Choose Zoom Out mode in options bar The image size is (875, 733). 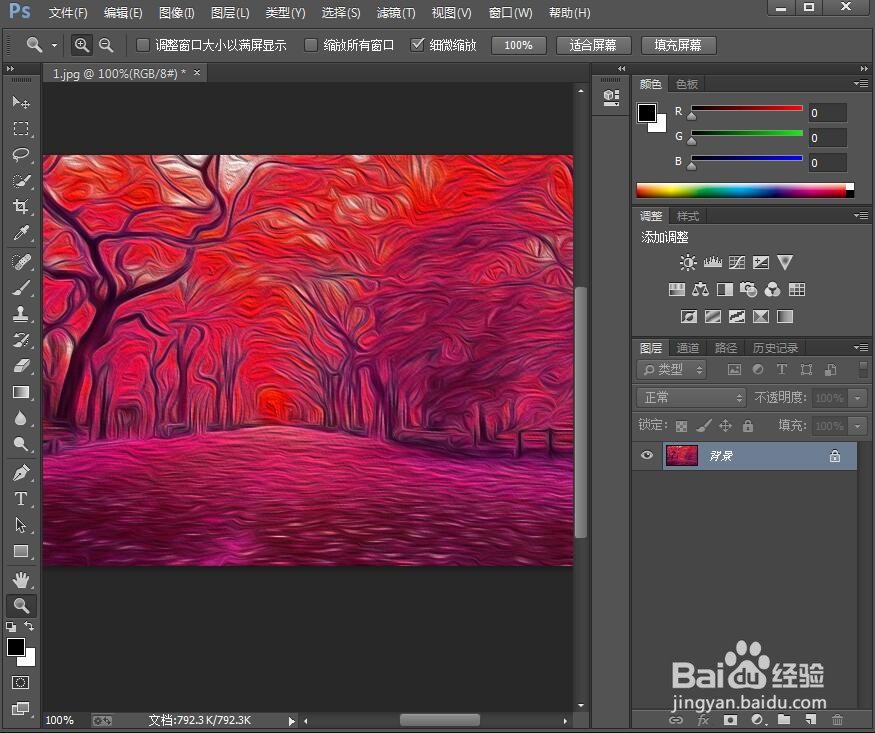click(106, 45)
